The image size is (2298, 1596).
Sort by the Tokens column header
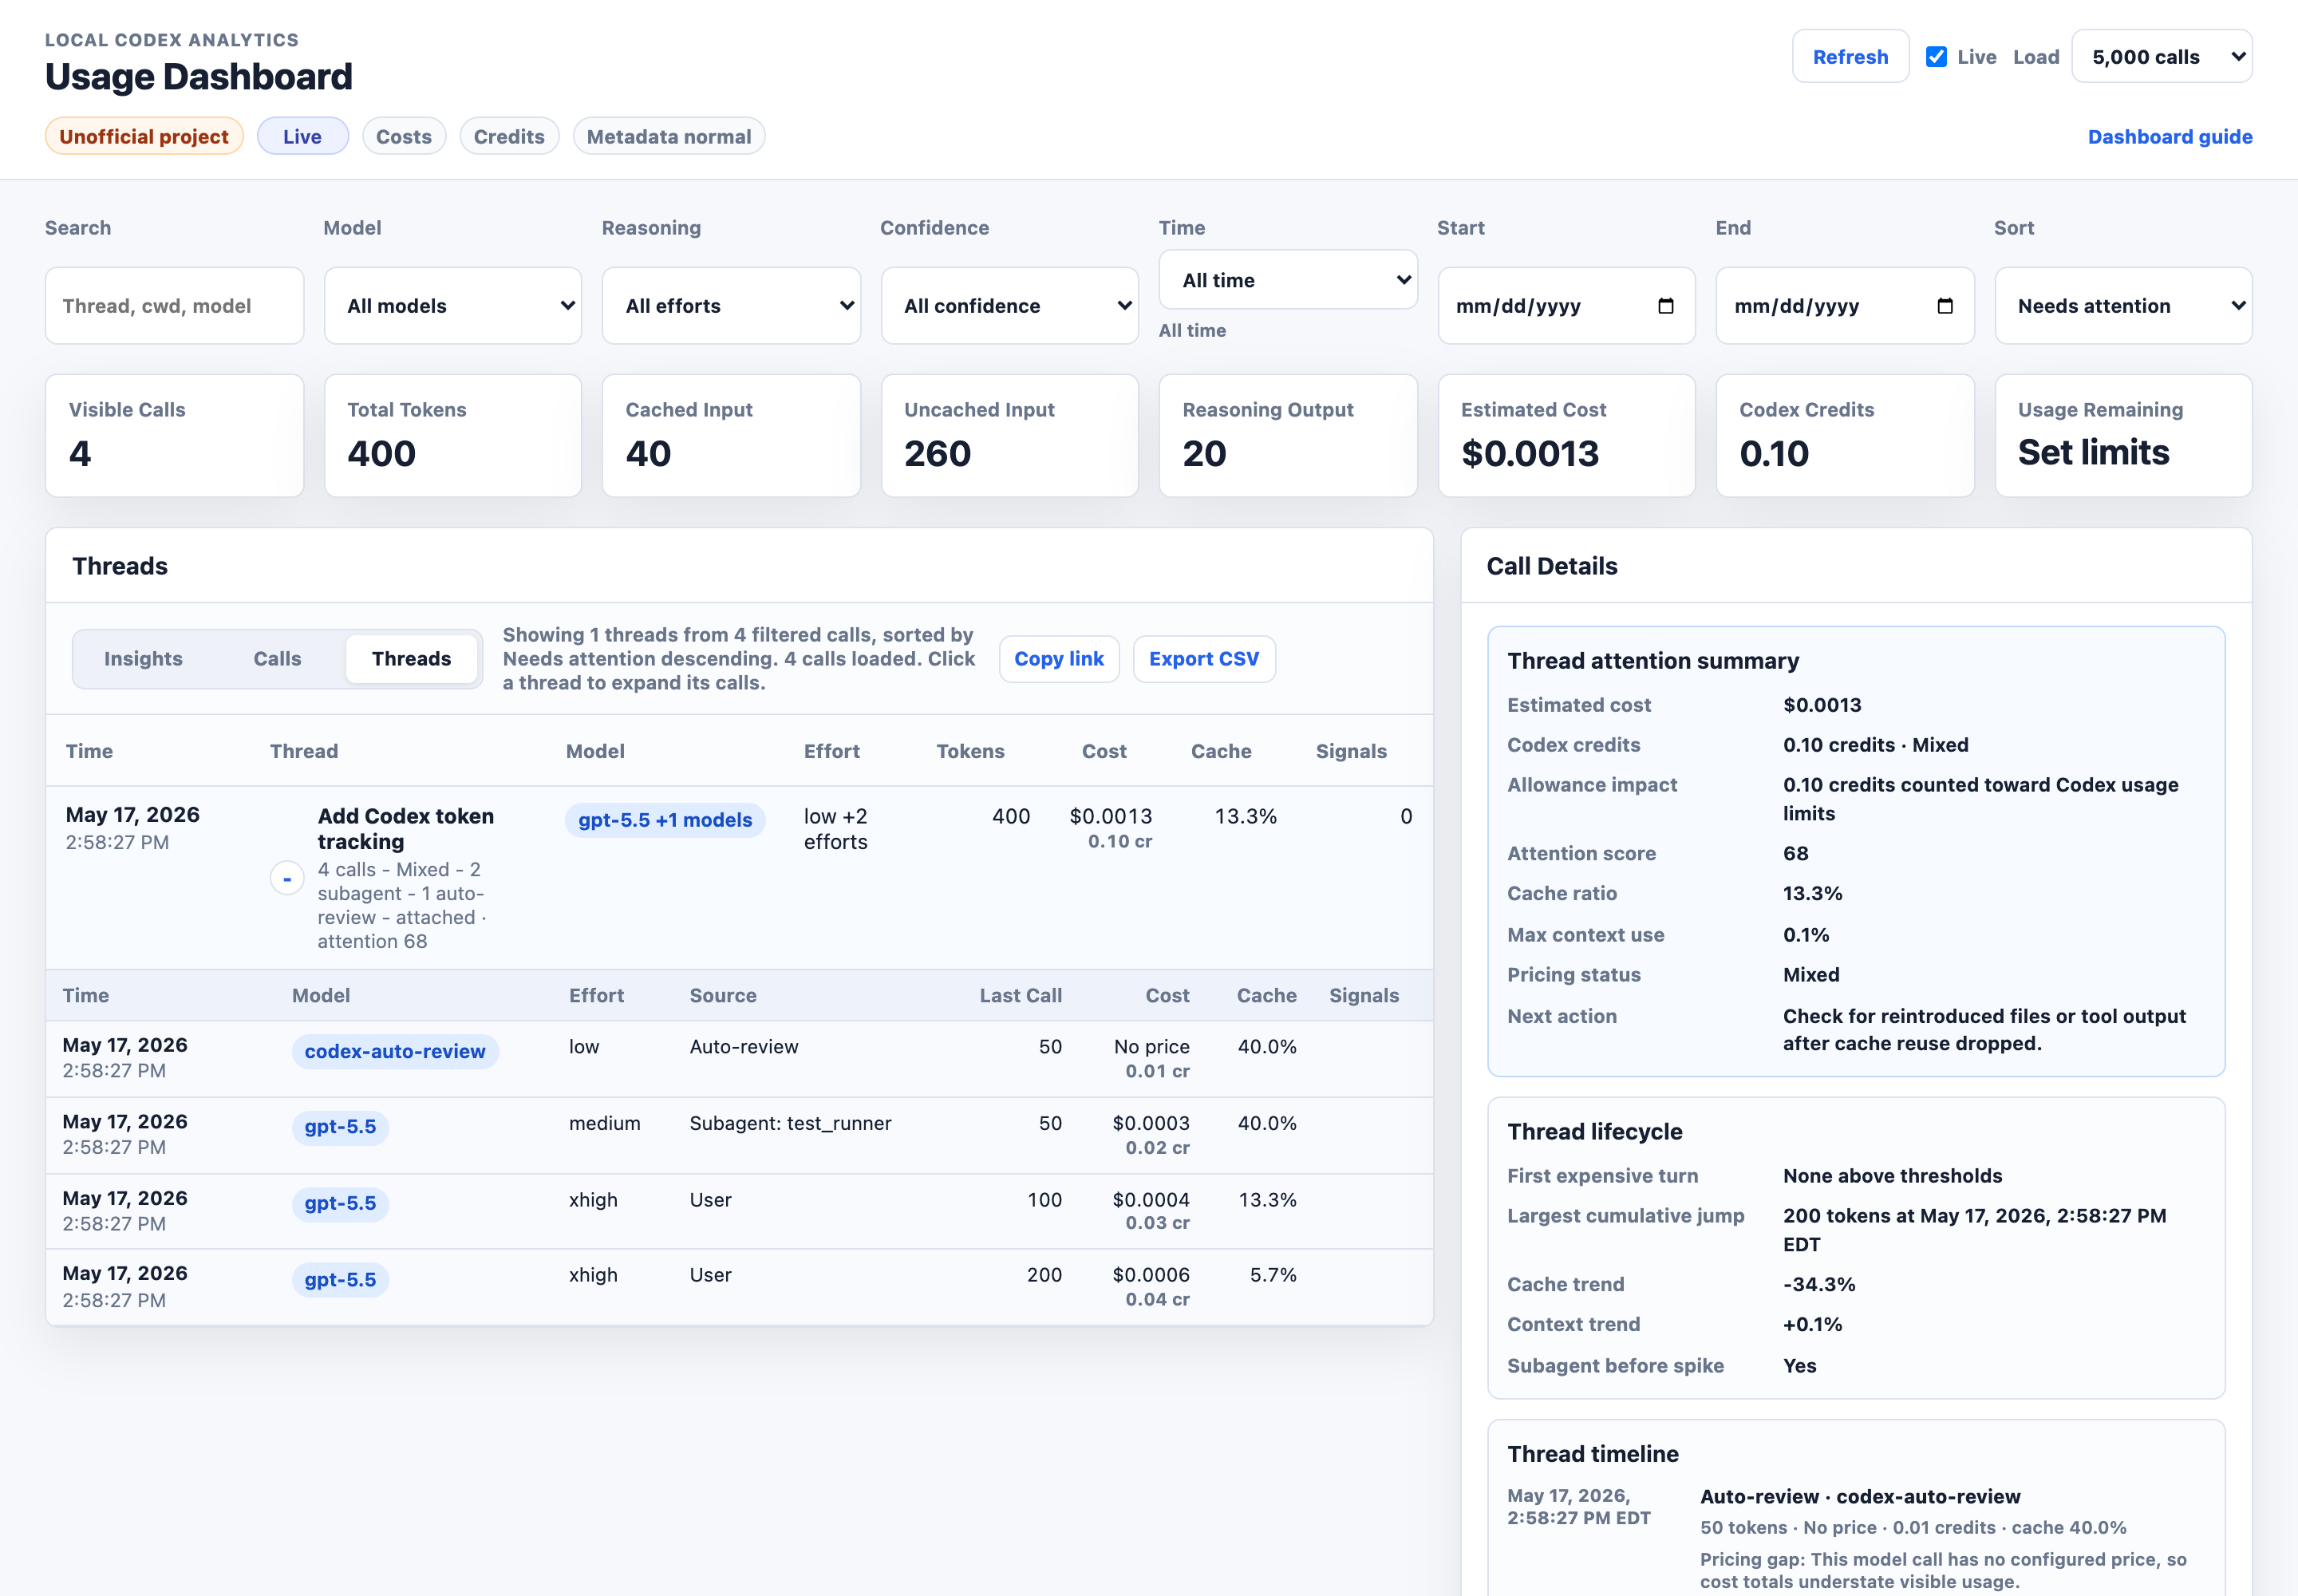pos(970,752)
